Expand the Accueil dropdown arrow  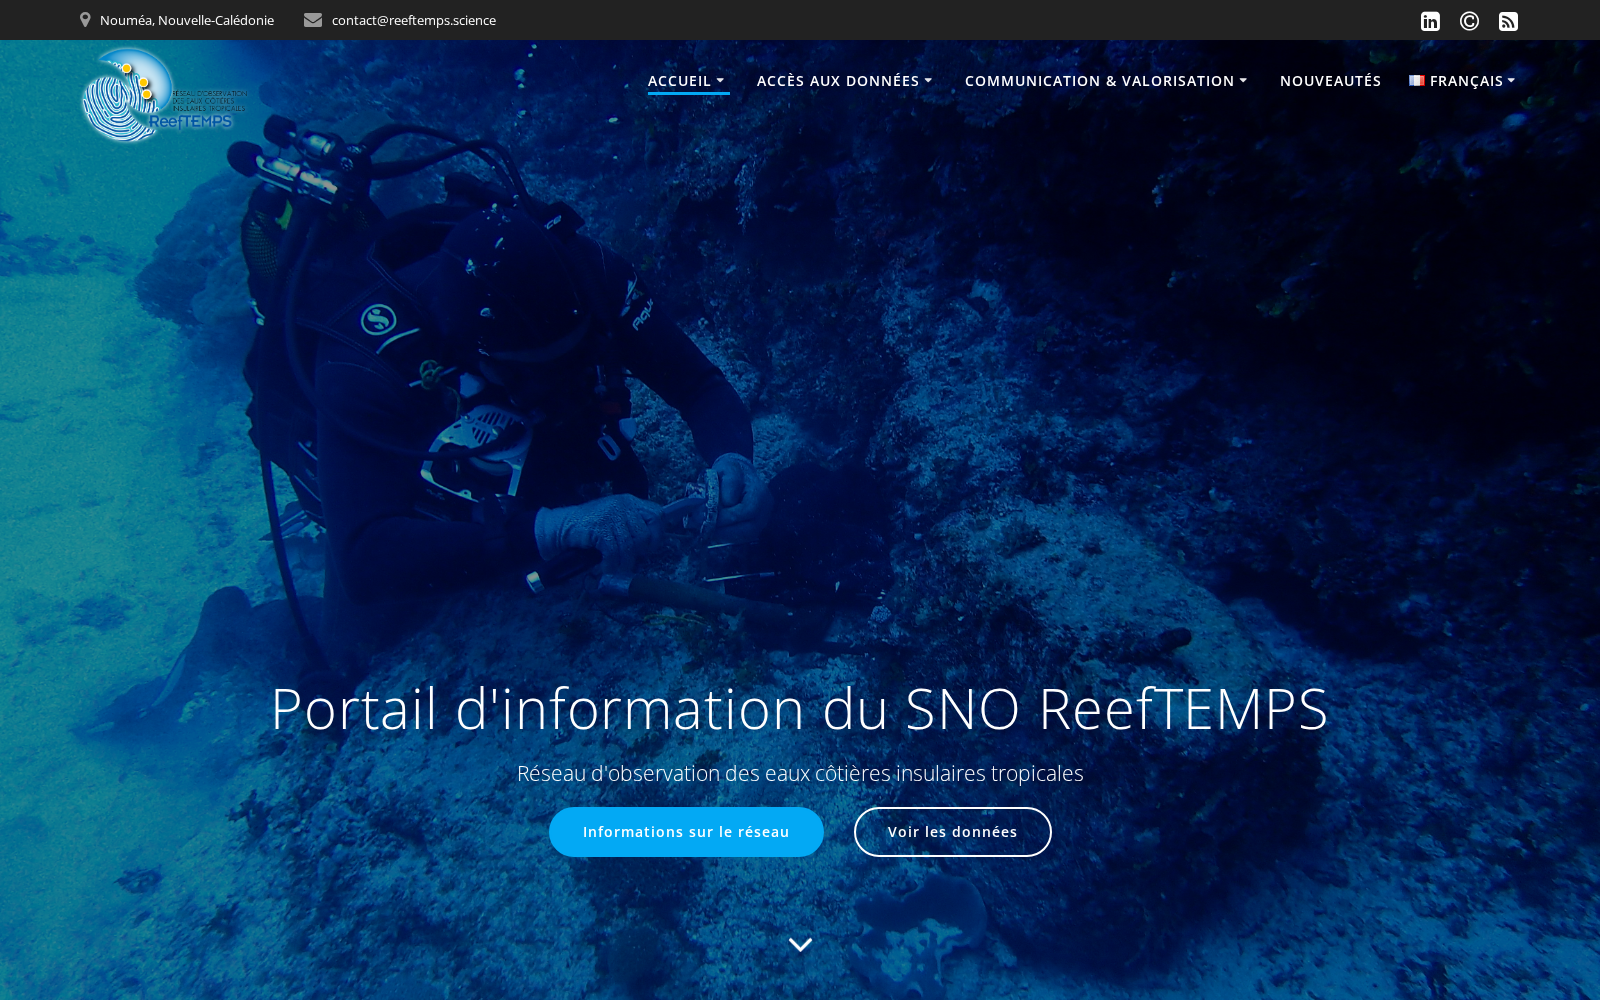click(720, 81)
